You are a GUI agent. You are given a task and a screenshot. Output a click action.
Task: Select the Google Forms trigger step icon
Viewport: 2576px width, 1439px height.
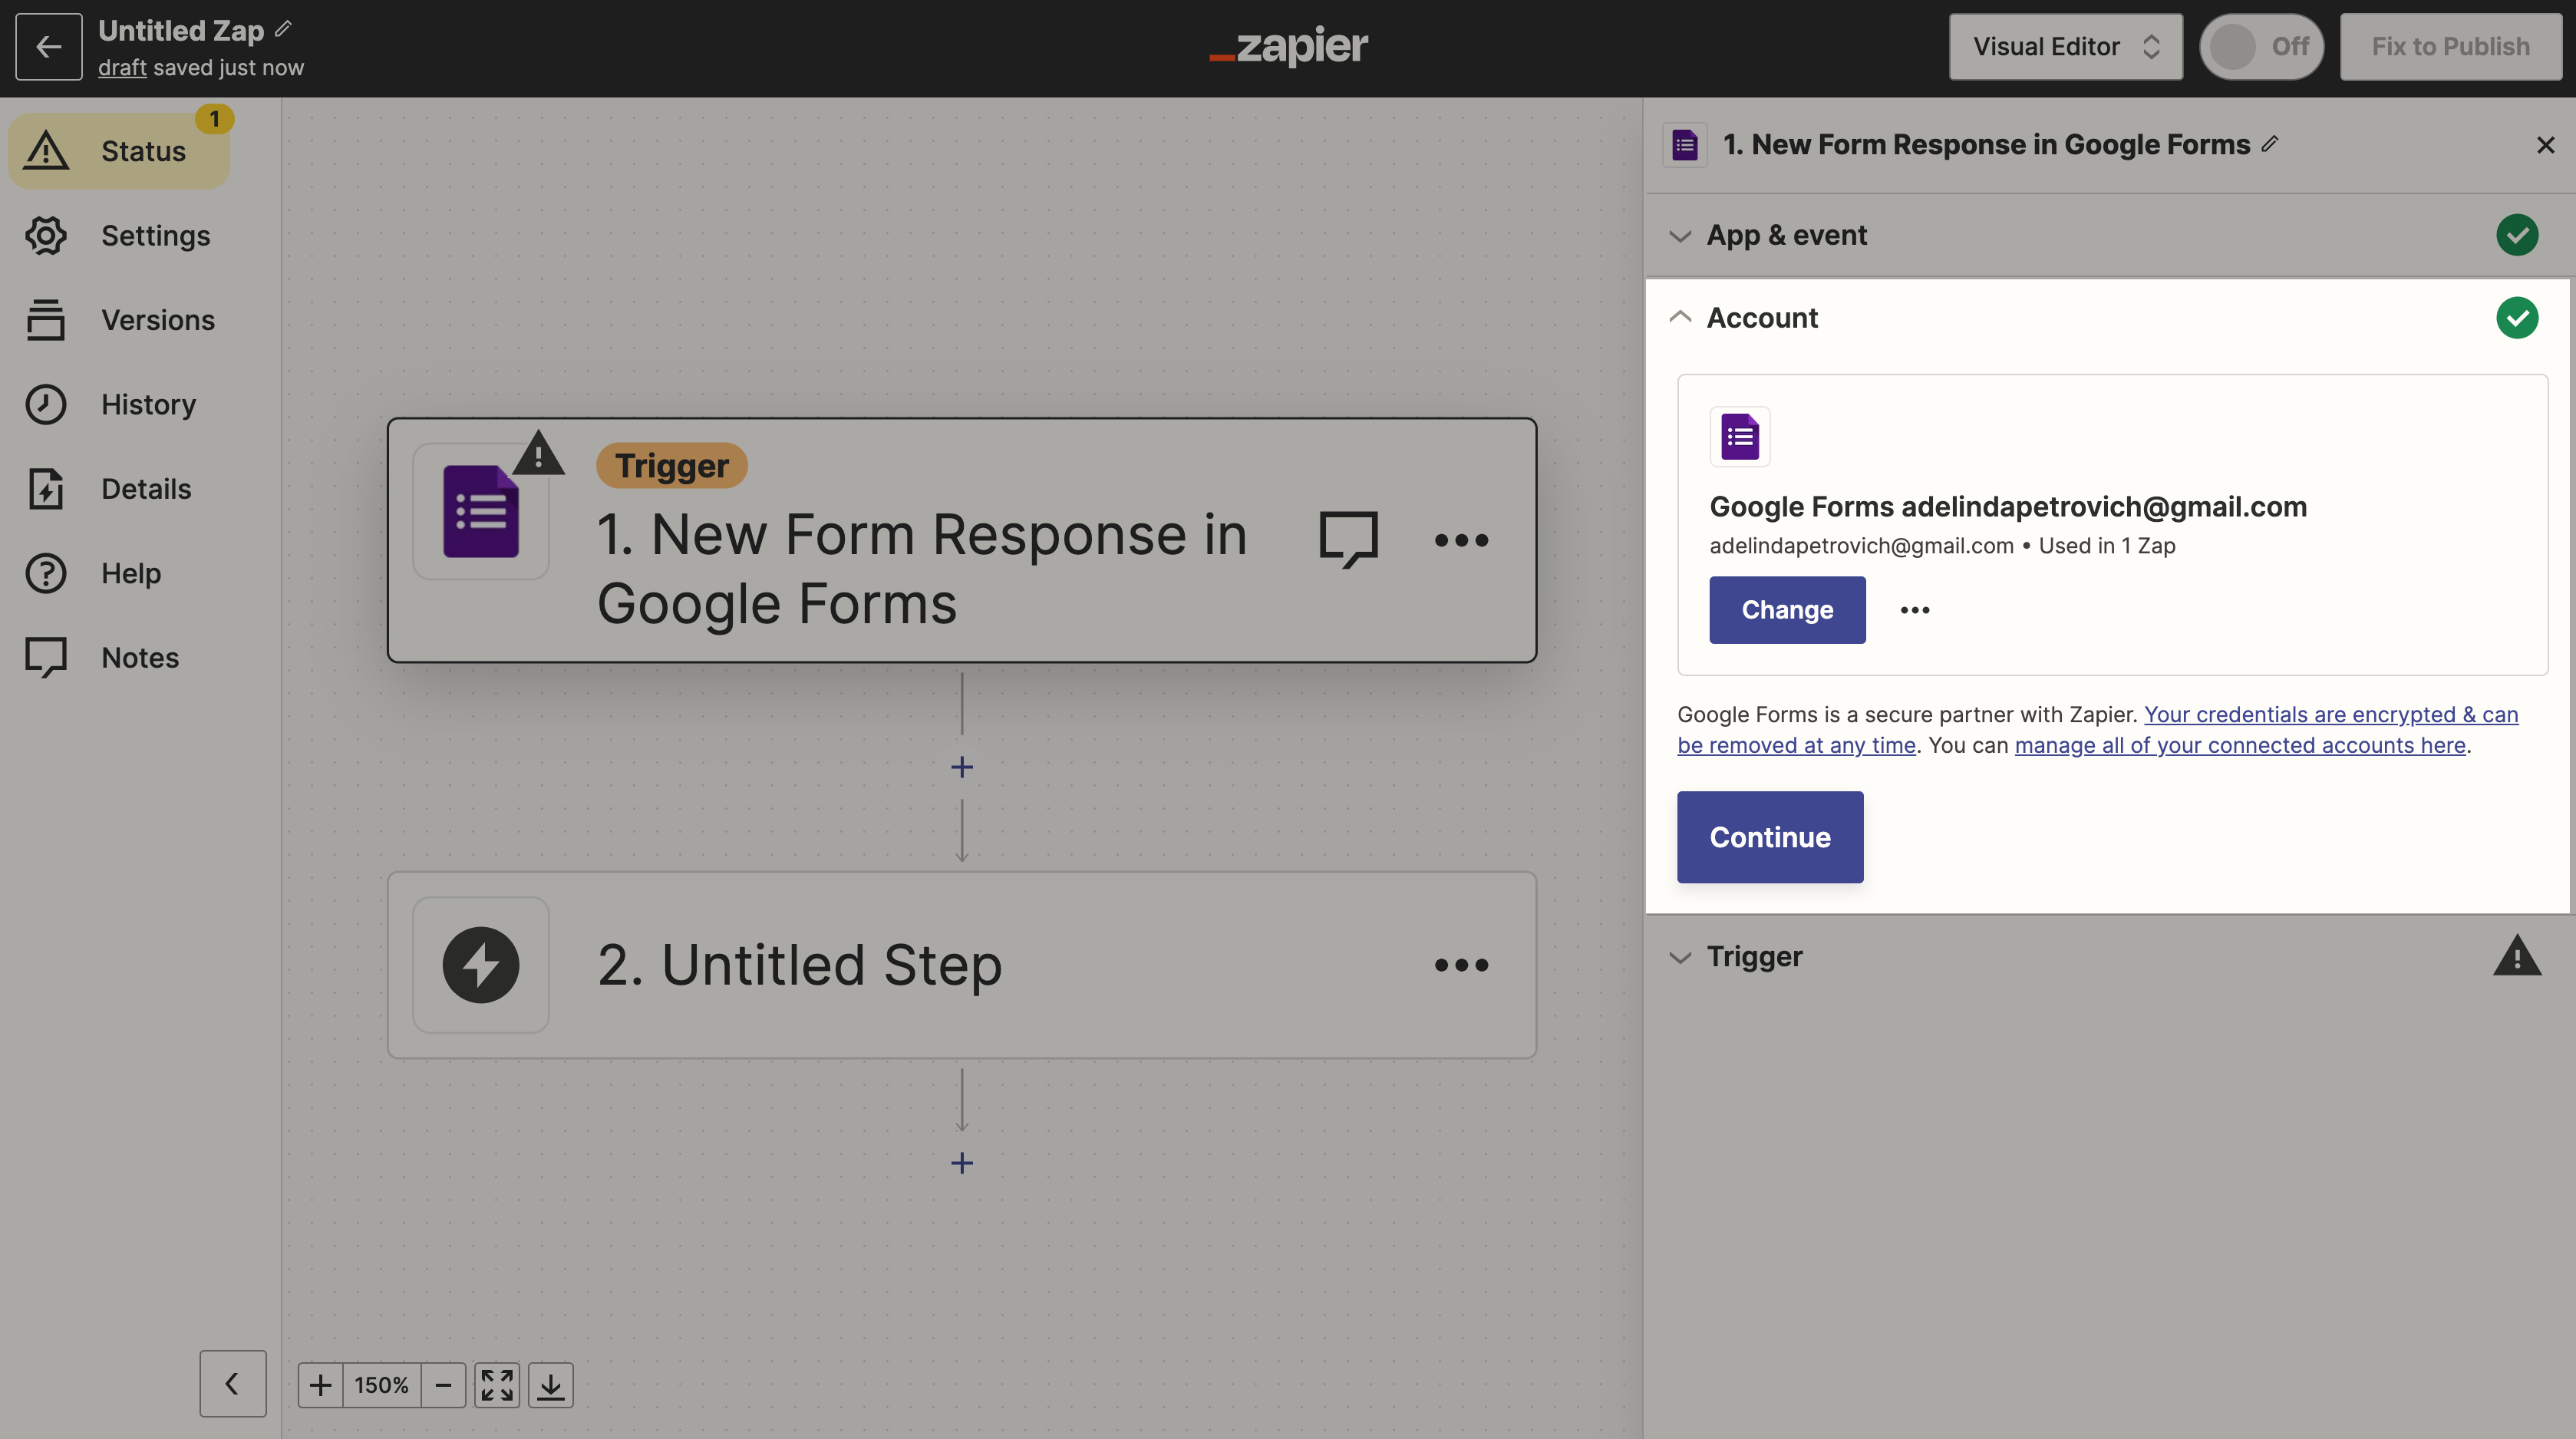pos(481,511)
